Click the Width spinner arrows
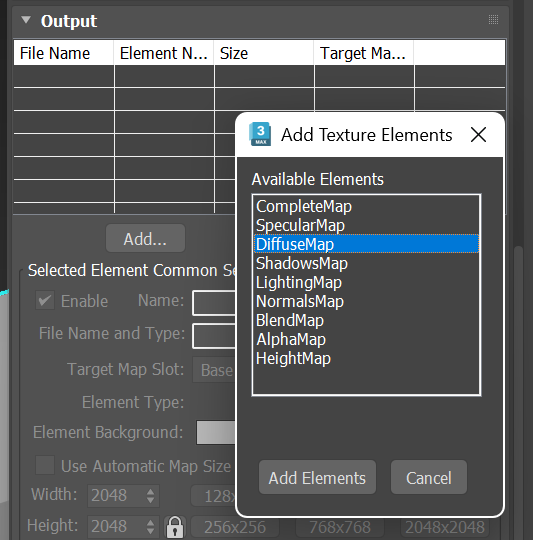 click(150, 496)
